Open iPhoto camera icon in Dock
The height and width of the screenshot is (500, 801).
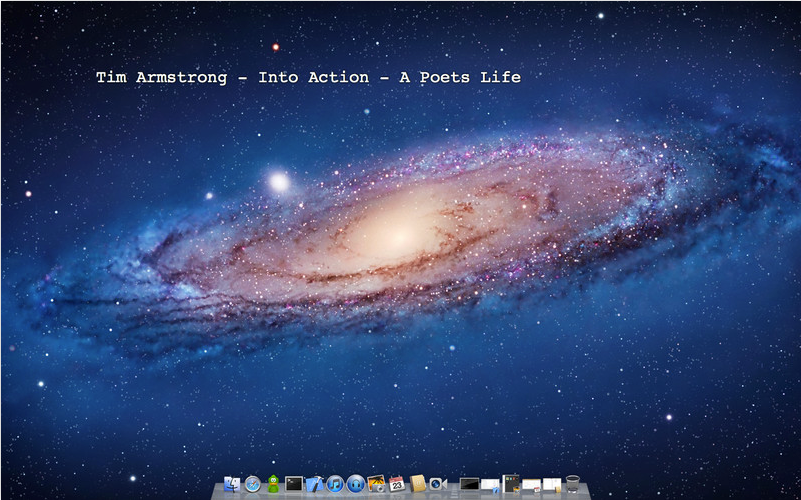pyautogui.click(x=376, y=484)
